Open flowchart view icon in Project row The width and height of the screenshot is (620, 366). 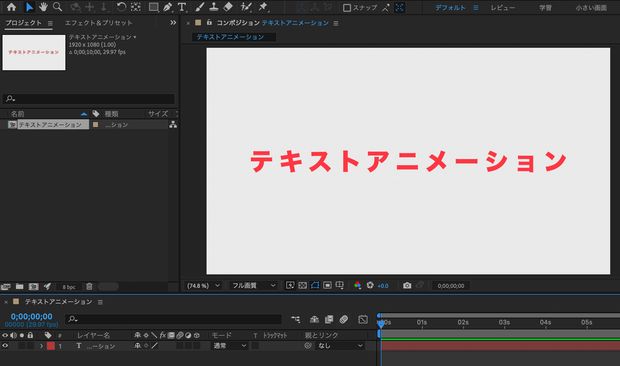[173, 125]
